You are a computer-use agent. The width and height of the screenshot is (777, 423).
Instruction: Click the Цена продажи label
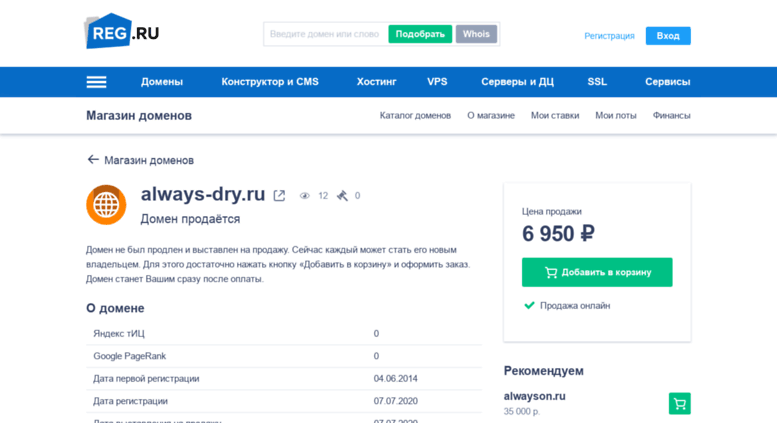552,212
